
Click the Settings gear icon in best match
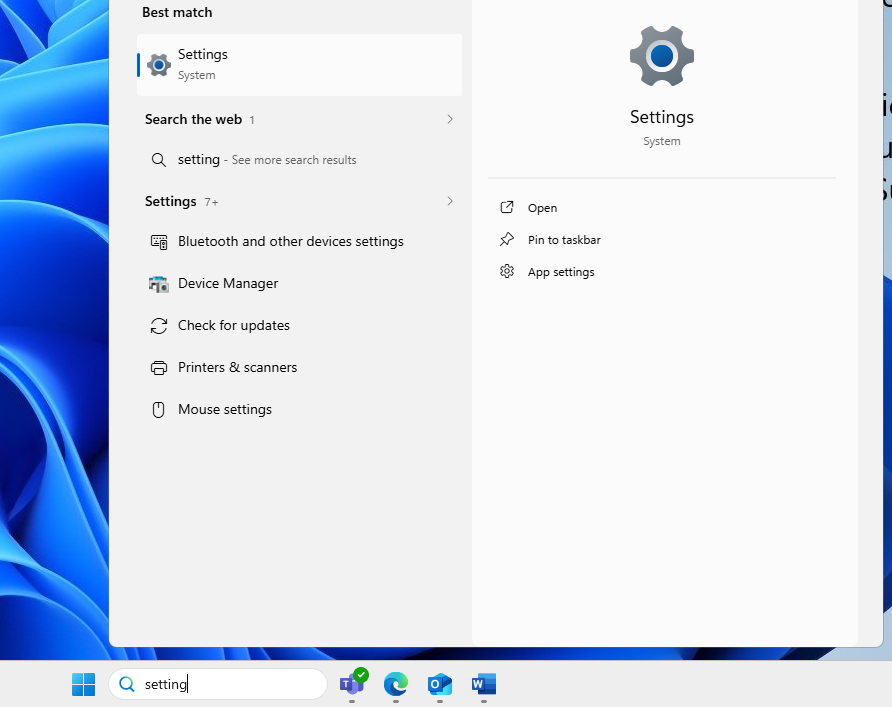(159, 65)
